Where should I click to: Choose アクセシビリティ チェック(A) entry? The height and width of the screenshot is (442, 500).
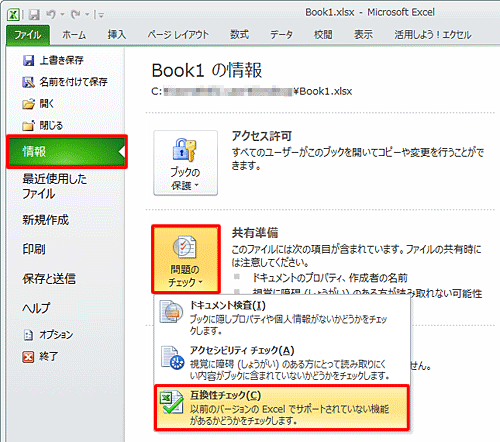(282, 363)
